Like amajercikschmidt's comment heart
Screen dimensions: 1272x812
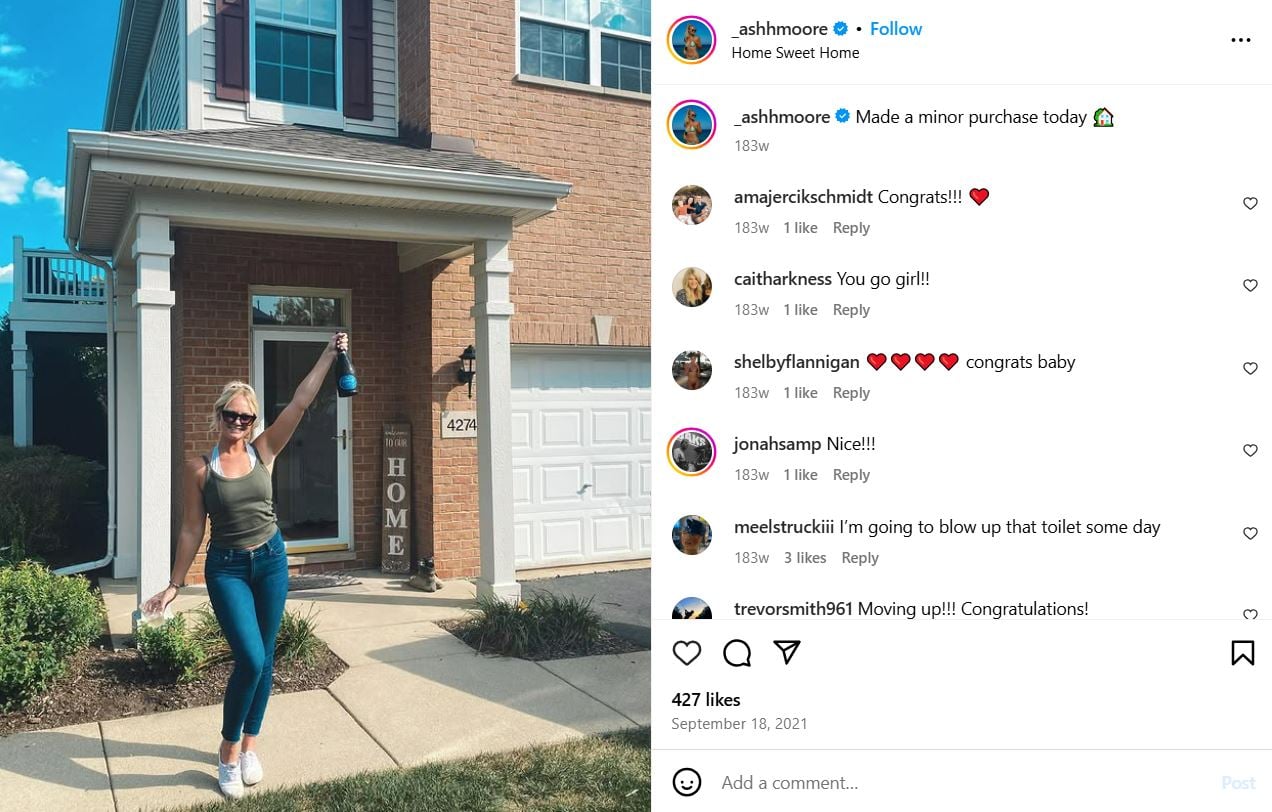(1250, 203)
